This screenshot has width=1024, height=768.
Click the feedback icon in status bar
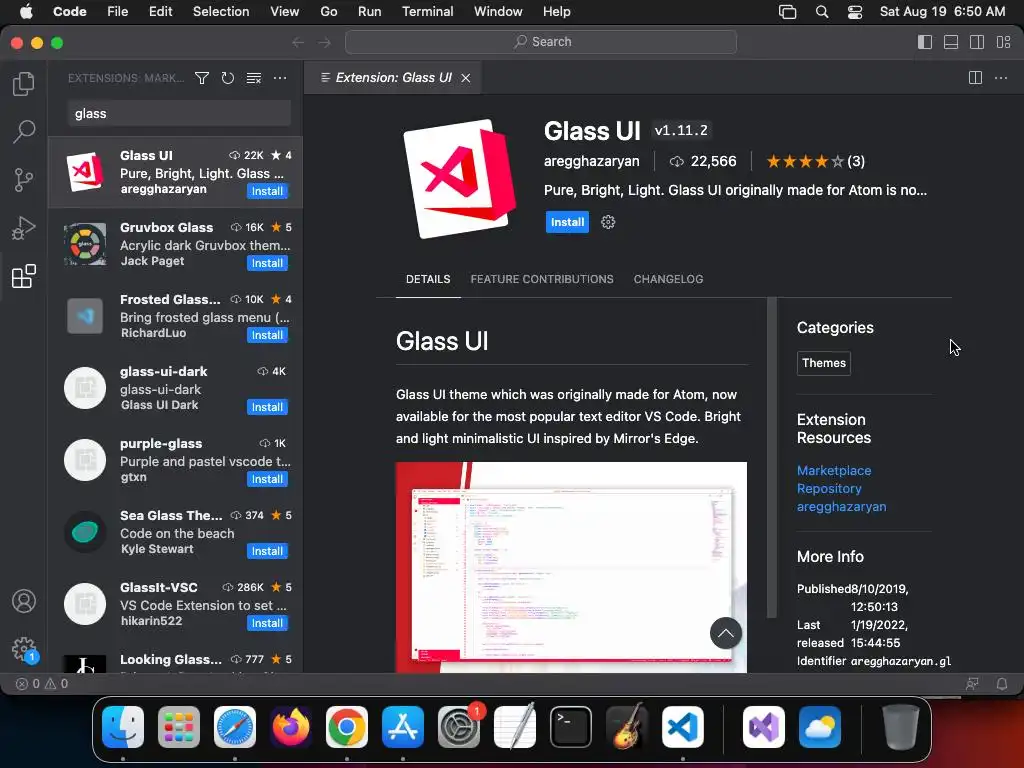972,684
